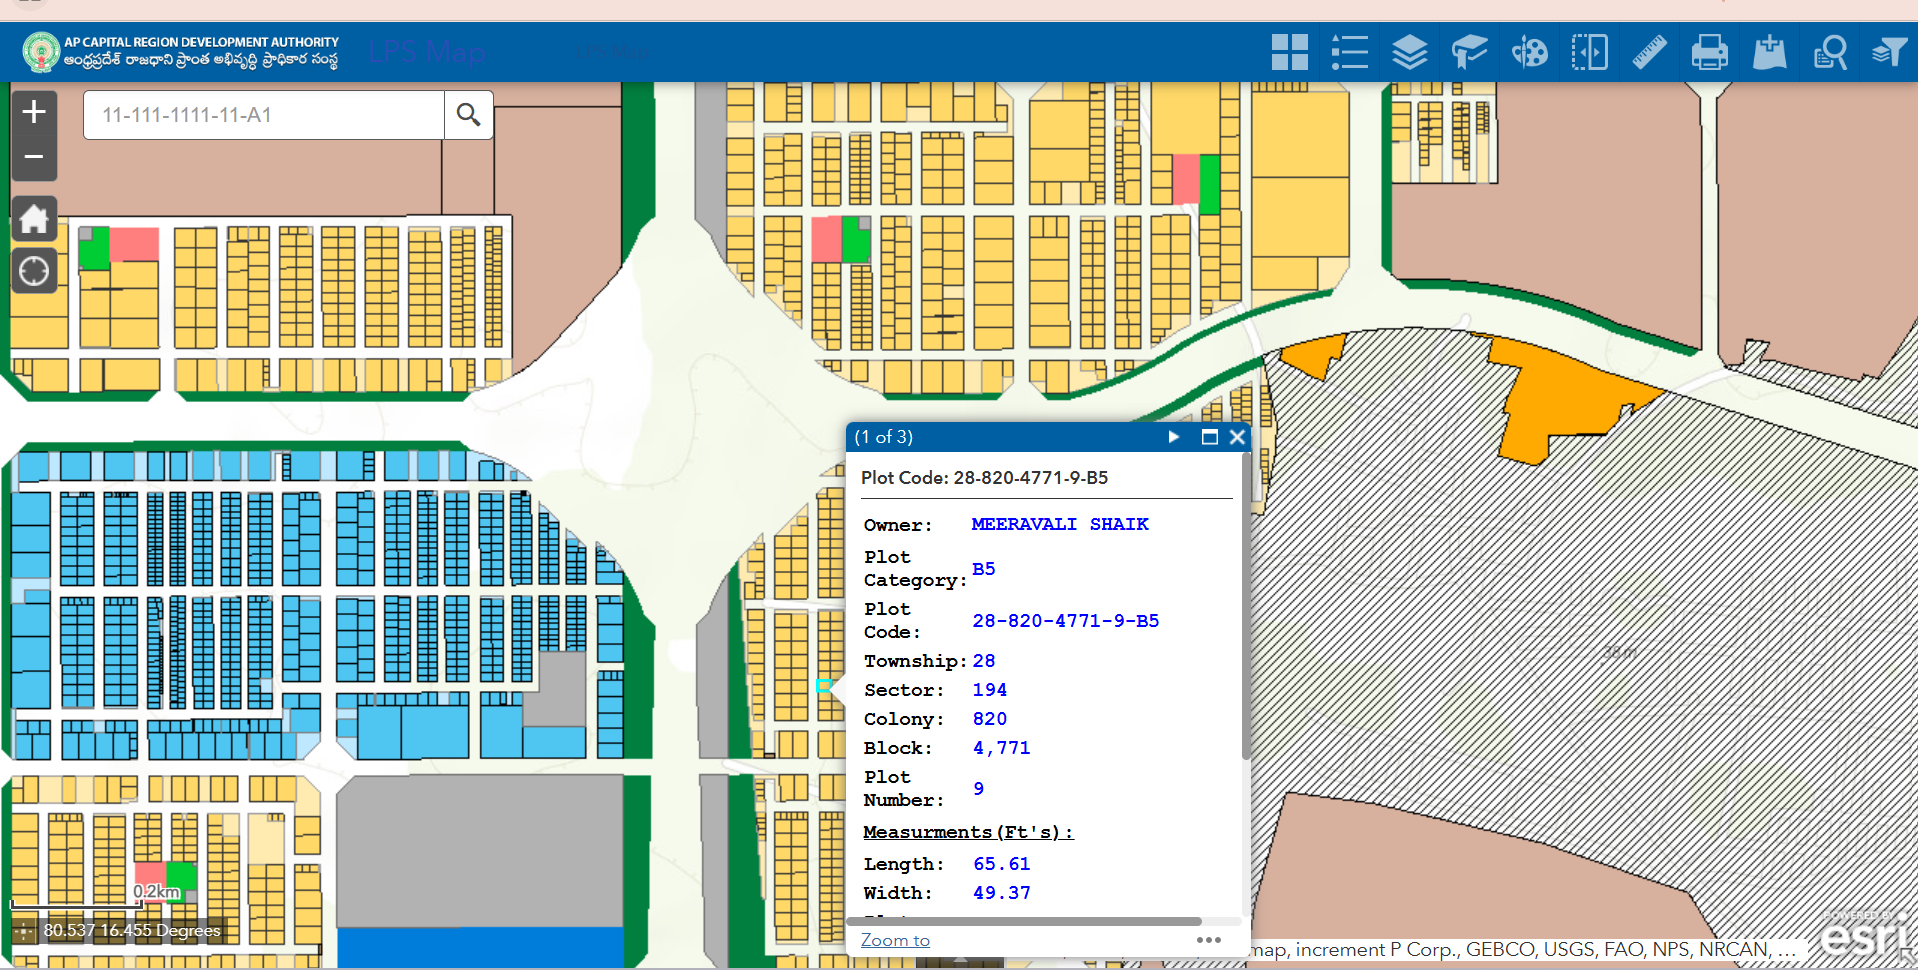Screen dimensions: 1918x970
Task: Open the layer filter tool
Action: [1889, 51]
